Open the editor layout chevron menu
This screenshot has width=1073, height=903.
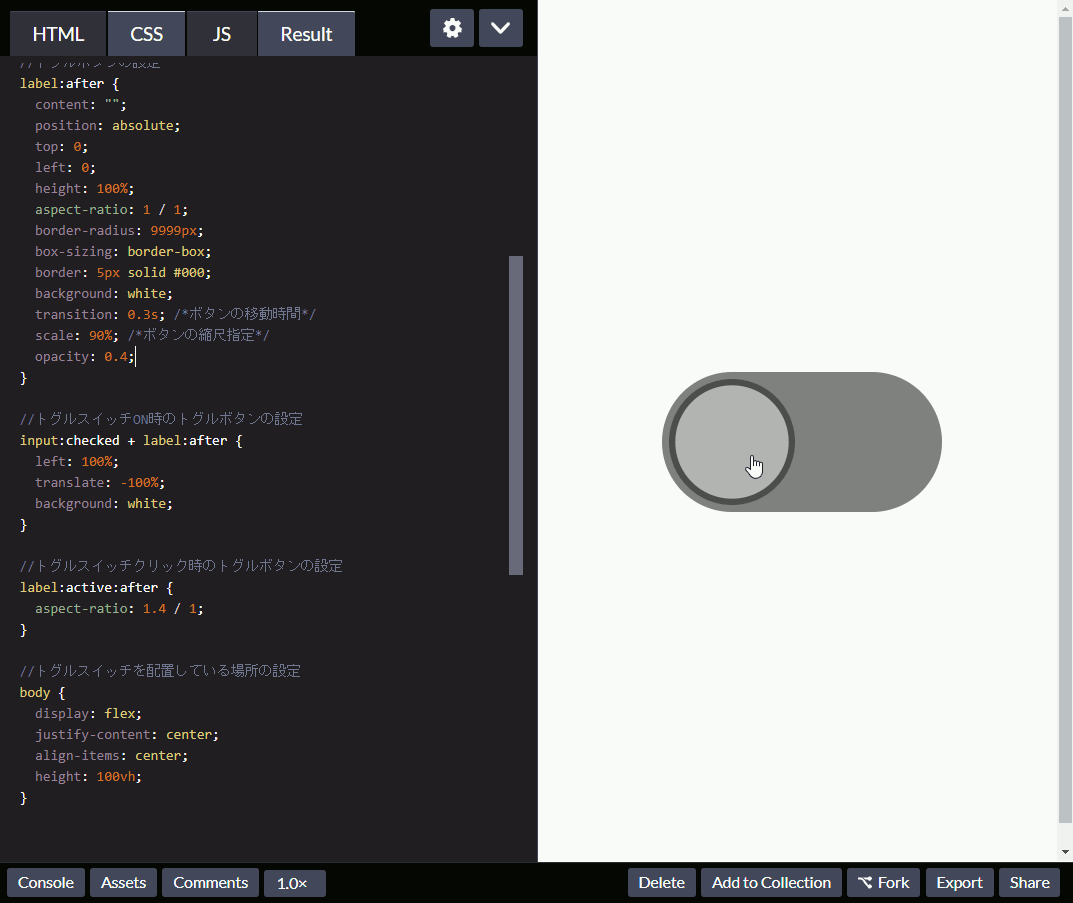coord(500,28)
